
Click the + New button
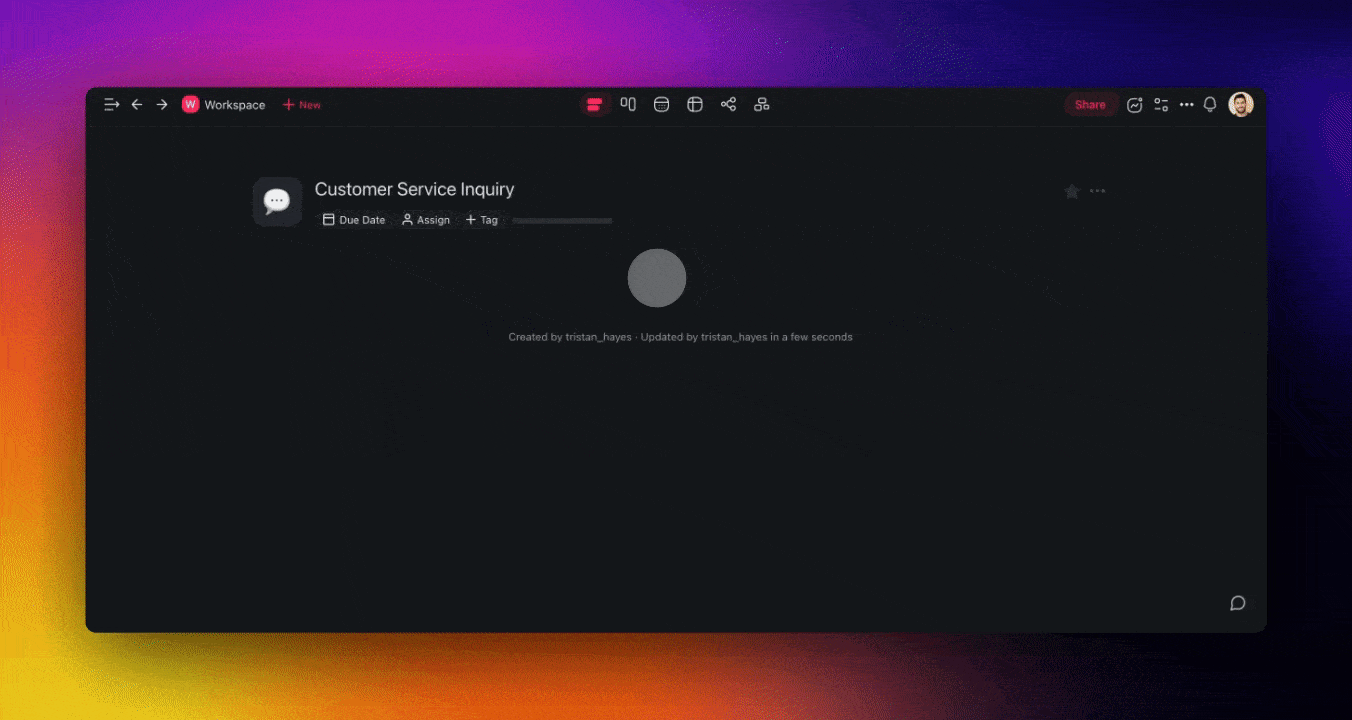click(301, 104)
